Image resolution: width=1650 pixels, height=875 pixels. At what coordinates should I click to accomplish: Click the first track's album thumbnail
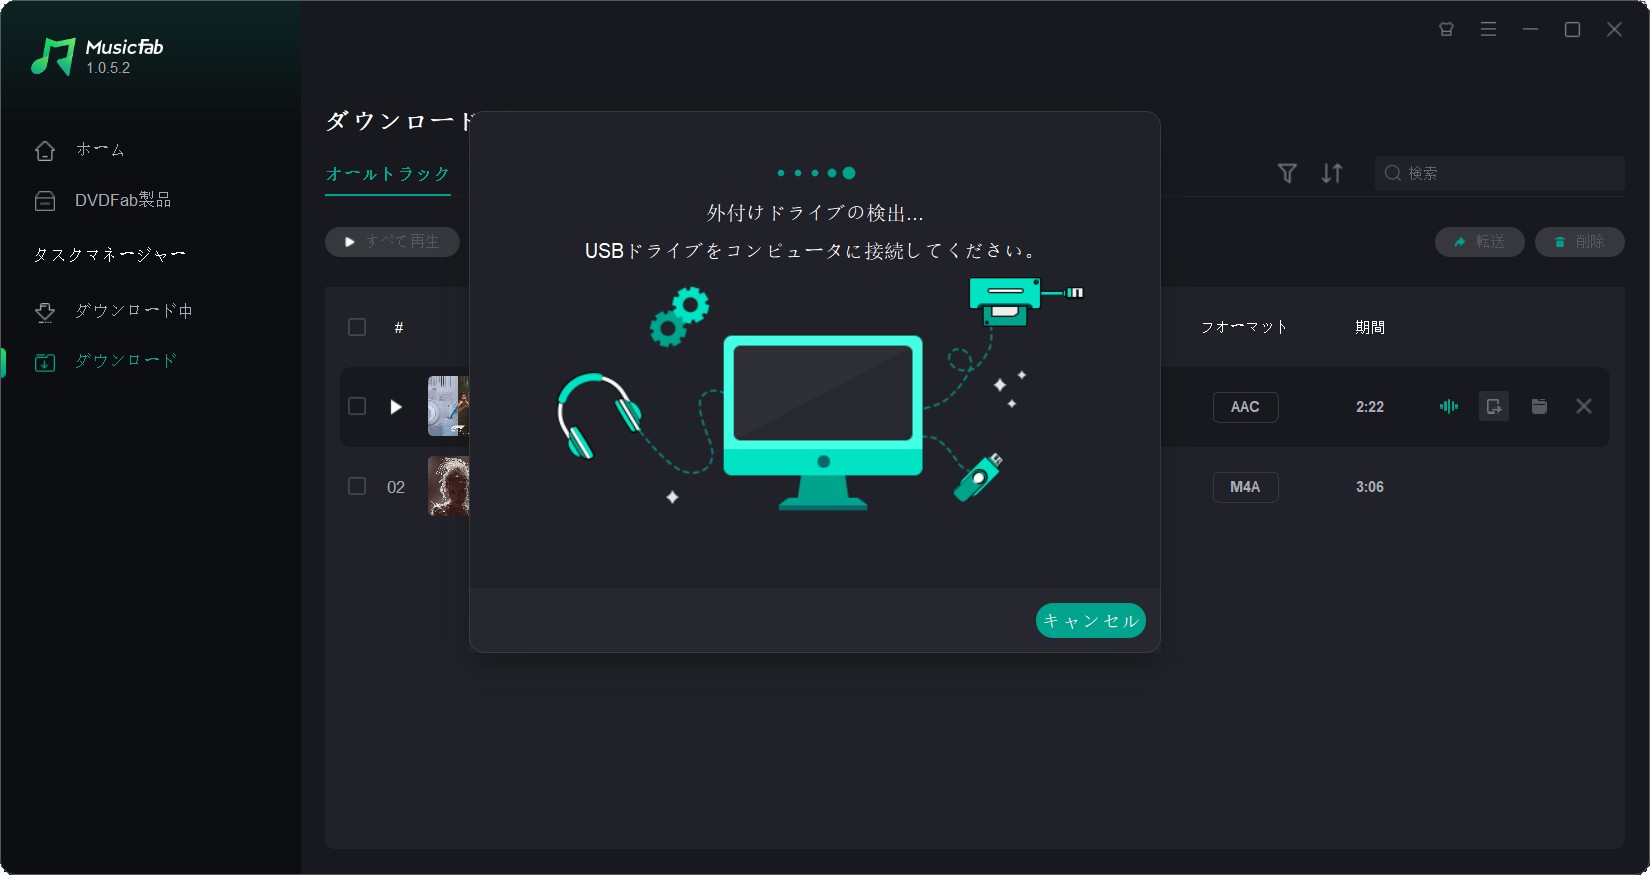pos(449,406)
